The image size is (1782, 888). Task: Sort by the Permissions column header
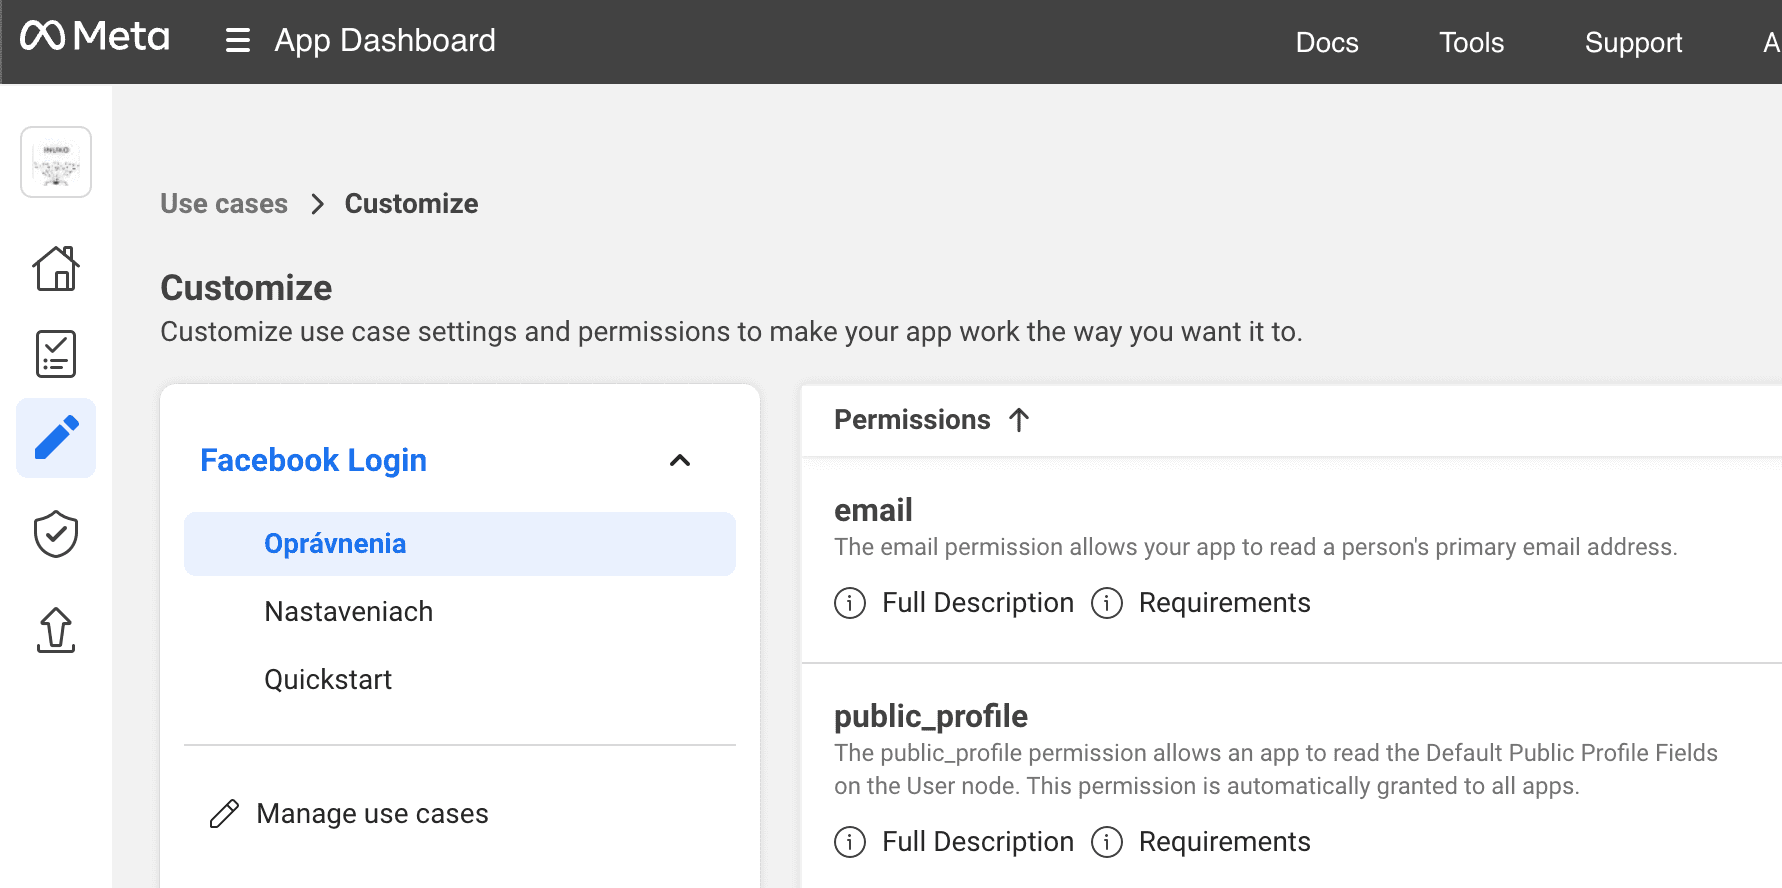(912, 420)
